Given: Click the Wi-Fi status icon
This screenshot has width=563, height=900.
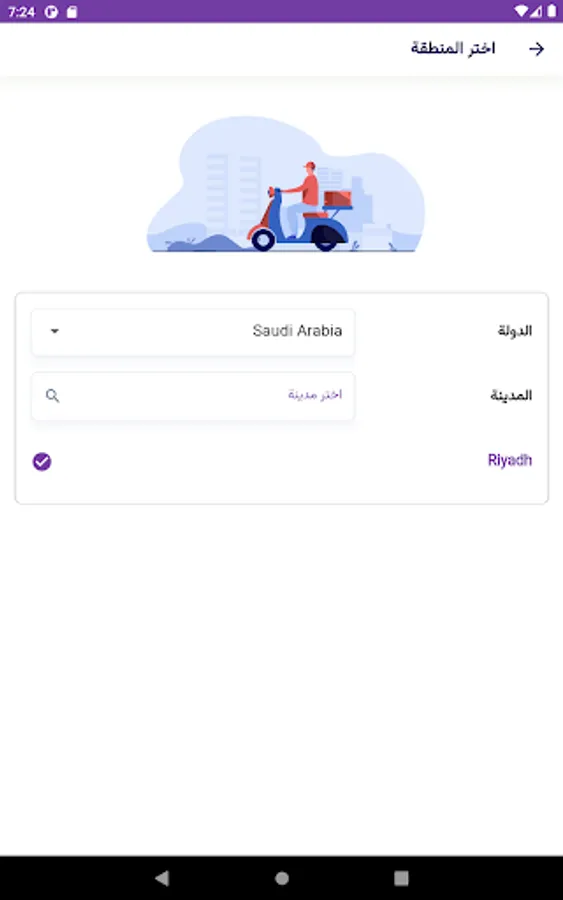Looking at the screenshot, I should point(521,11).
